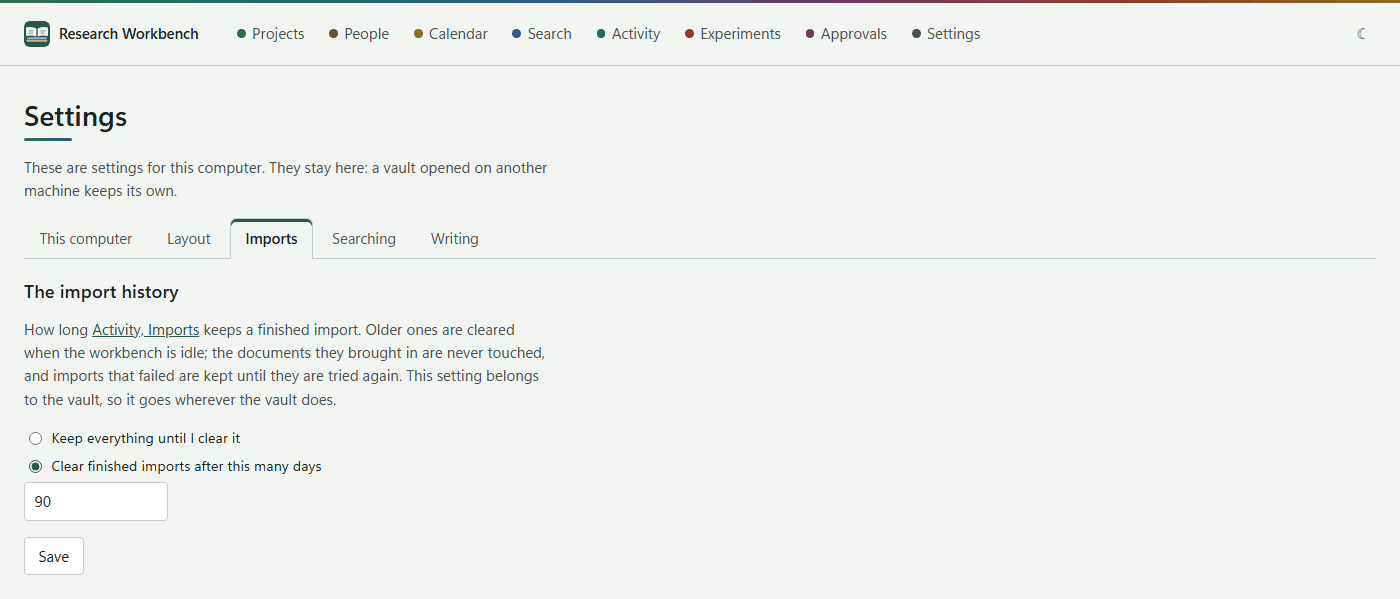Open the Search nav item
Viewport: 1400px width, 599px height.
point(541,34)
